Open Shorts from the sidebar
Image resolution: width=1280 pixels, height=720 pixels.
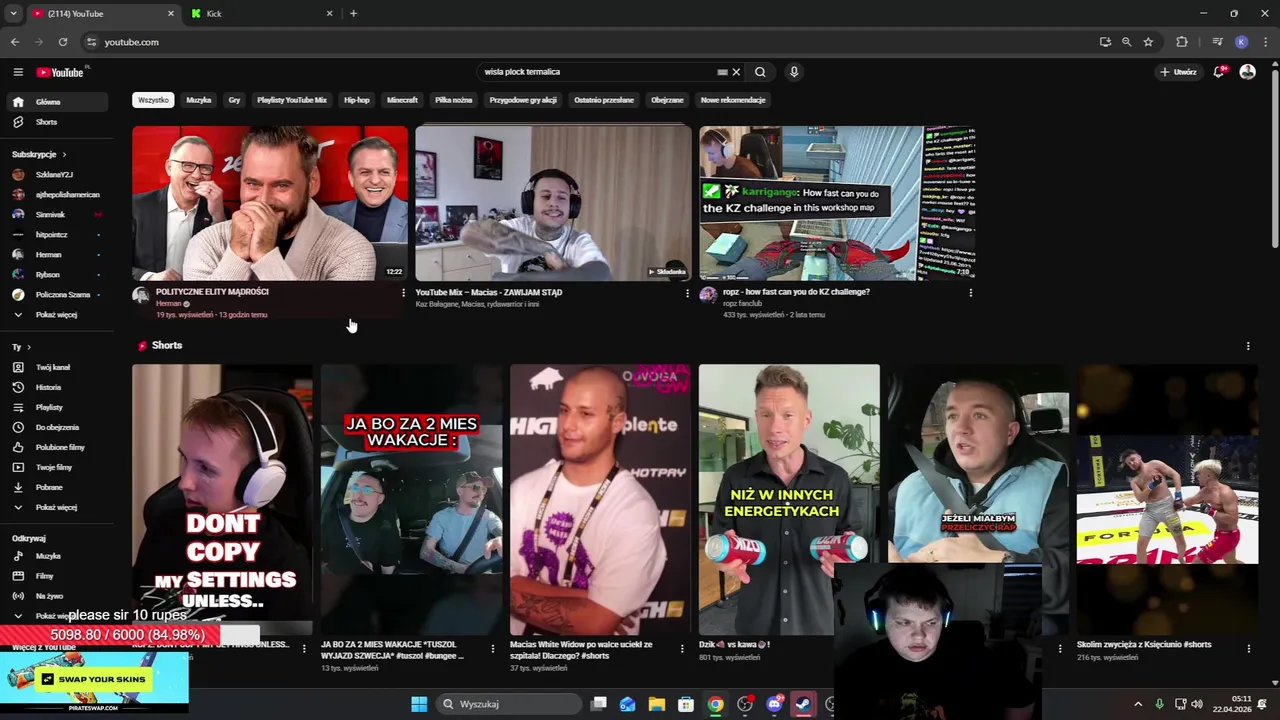tap(58, 122)
